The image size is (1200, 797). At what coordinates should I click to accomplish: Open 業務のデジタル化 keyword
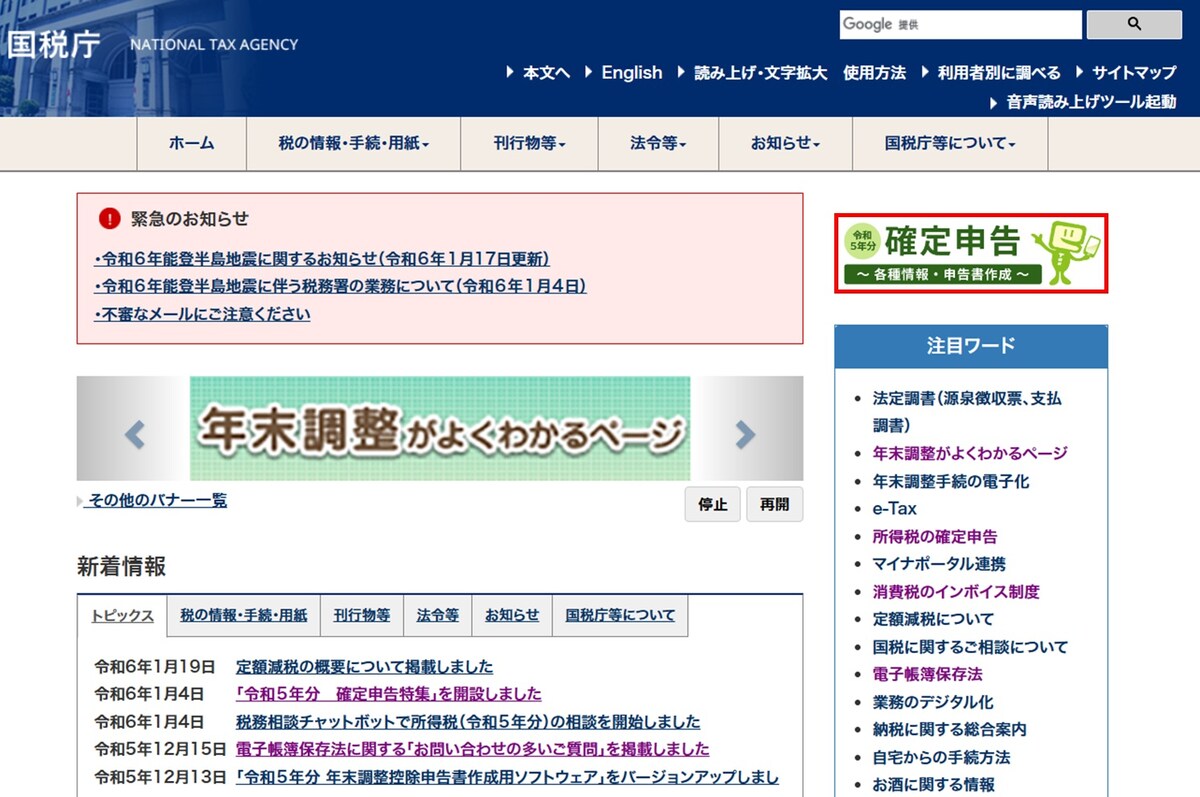(933, 702)
